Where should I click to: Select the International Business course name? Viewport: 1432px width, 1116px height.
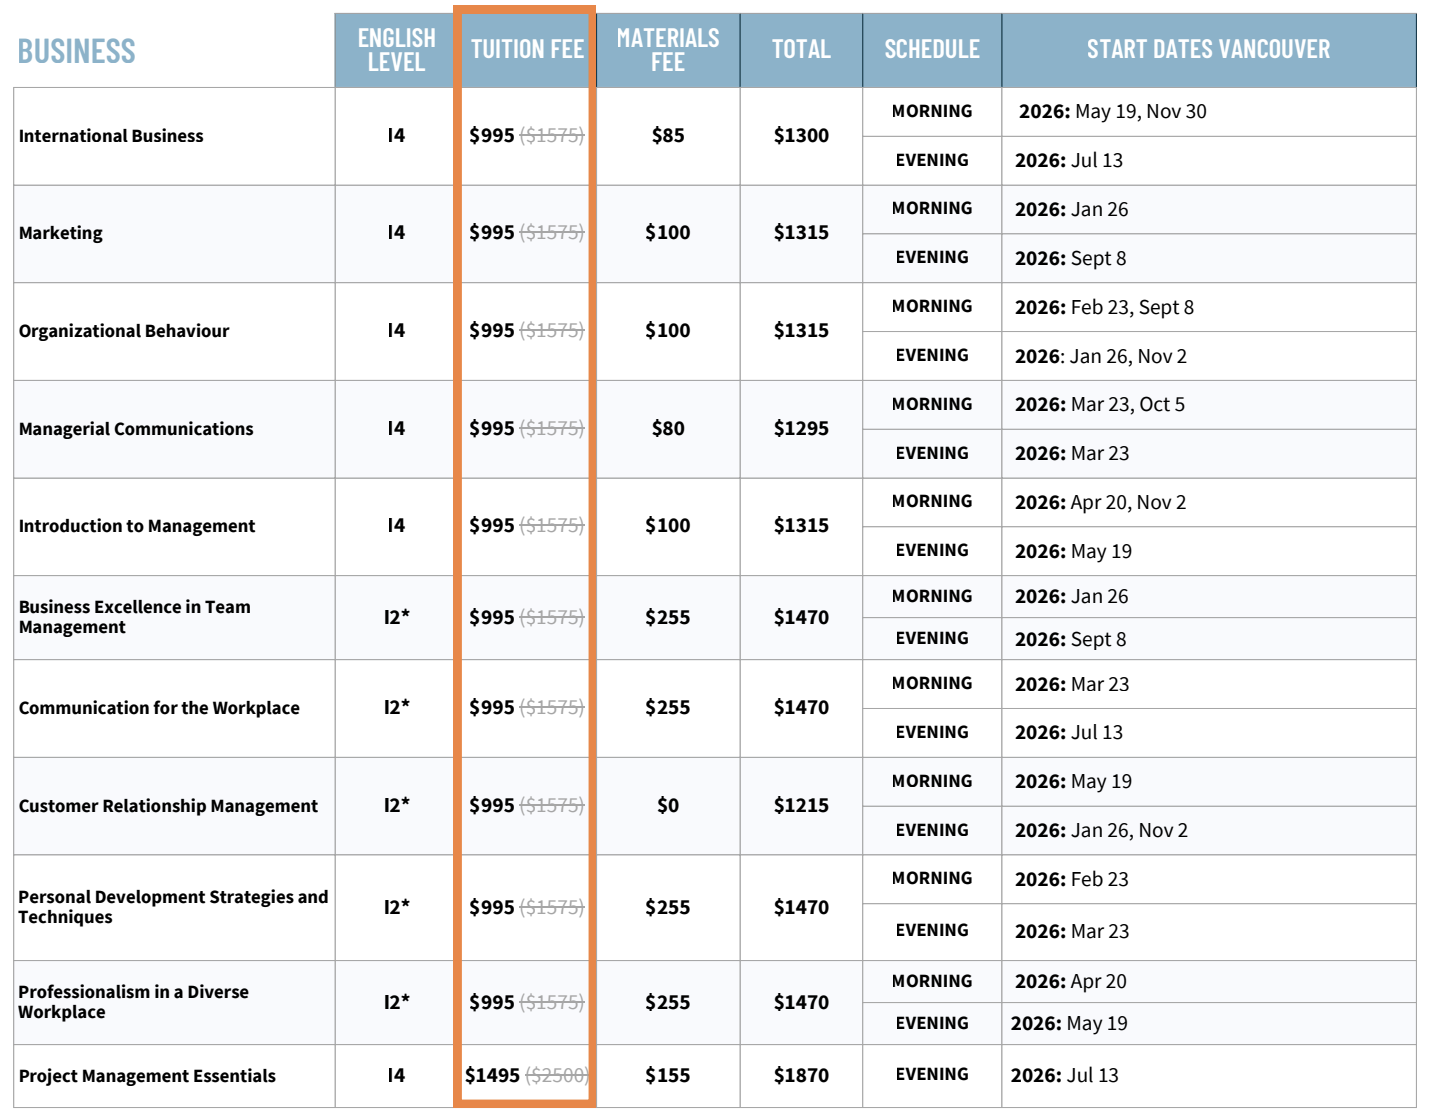pos(111,136)
